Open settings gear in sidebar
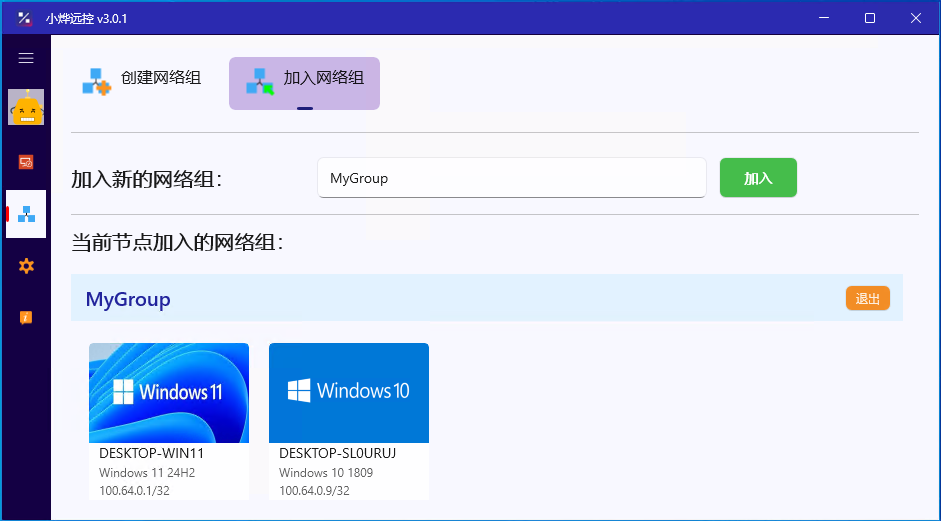 coord(26,266)
